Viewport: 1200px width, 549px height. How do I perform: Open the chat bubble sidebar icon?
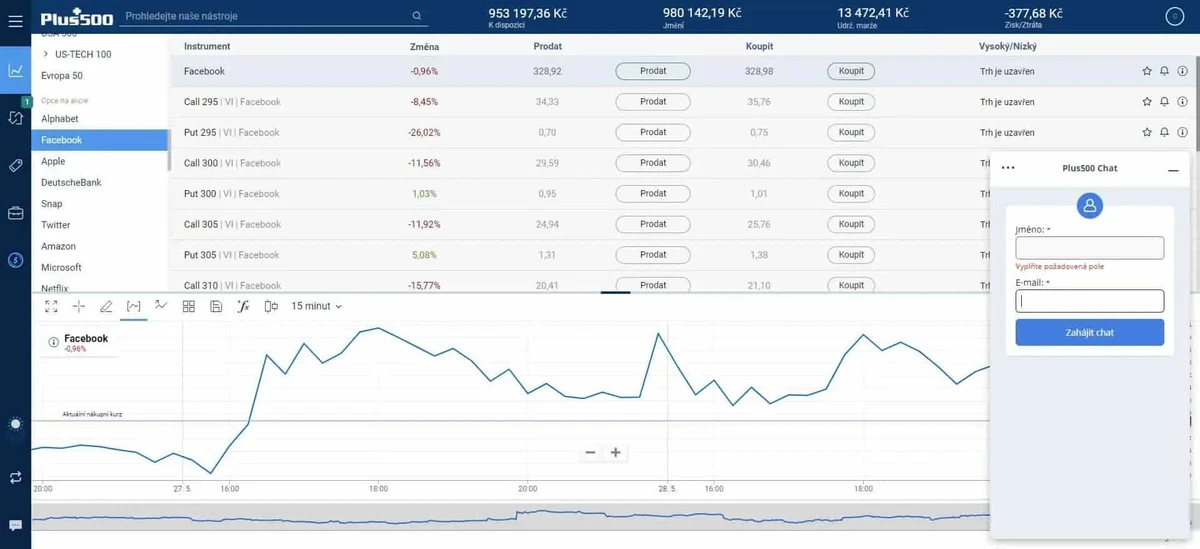(x=15, y=525)
